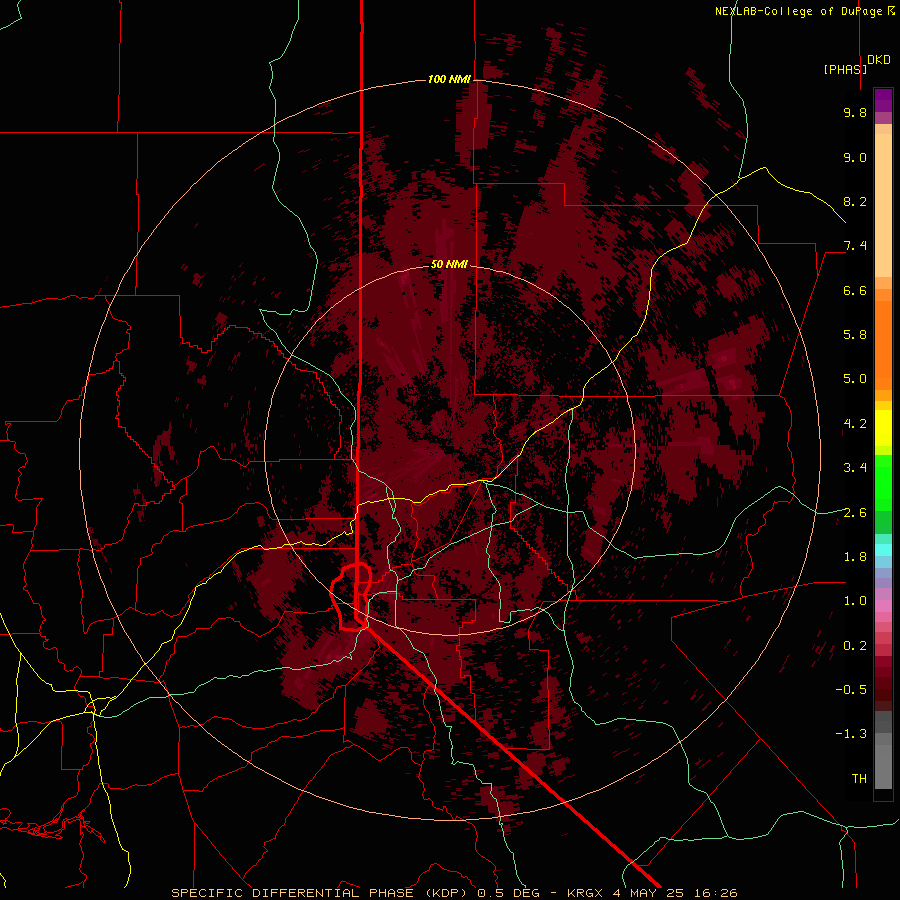Click the "[PHAS]" legend unit label
Screen dimensions: 900x900
click(x=845, y=69)
